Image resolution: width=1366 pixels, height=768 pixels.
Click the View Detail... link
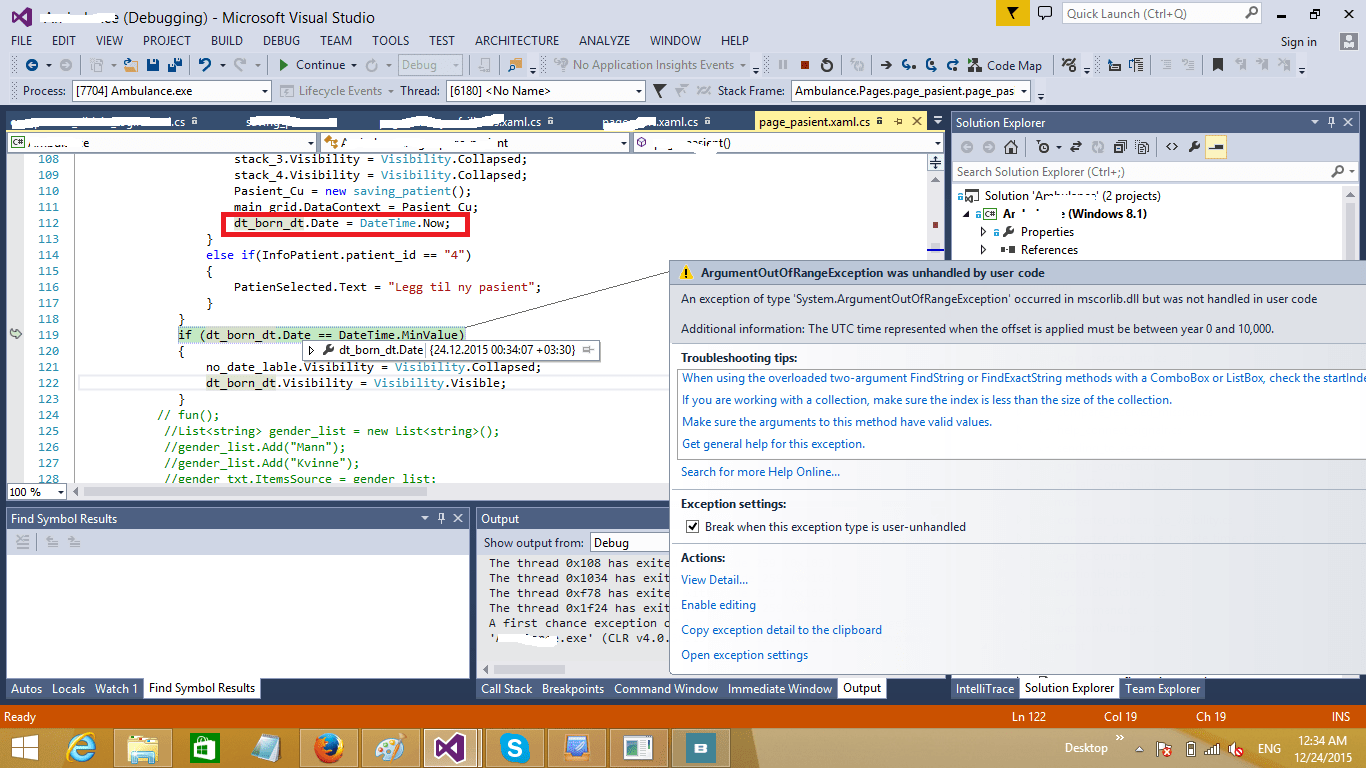(714, 580)
